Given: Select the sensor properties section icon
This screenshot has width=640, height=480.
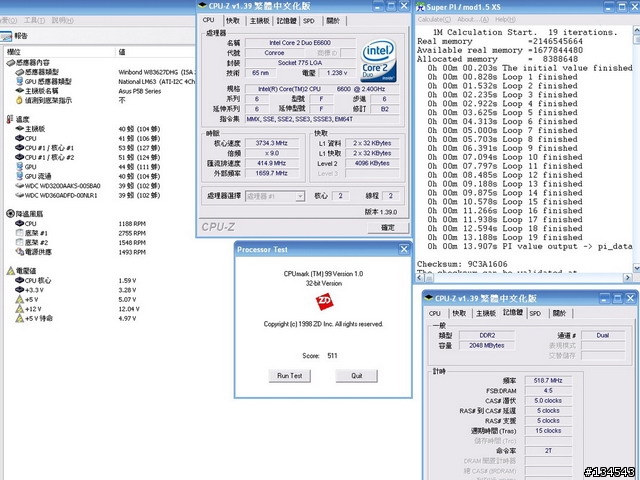Looking at the screenshot, I should point(11,62).
